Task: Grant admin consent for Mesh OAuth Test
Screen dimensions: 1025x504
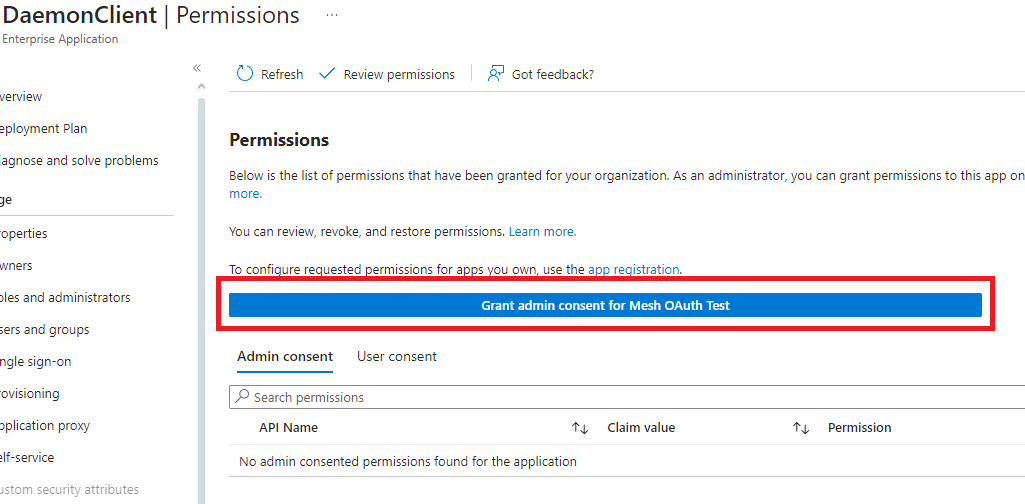Action: click(605, 306)
